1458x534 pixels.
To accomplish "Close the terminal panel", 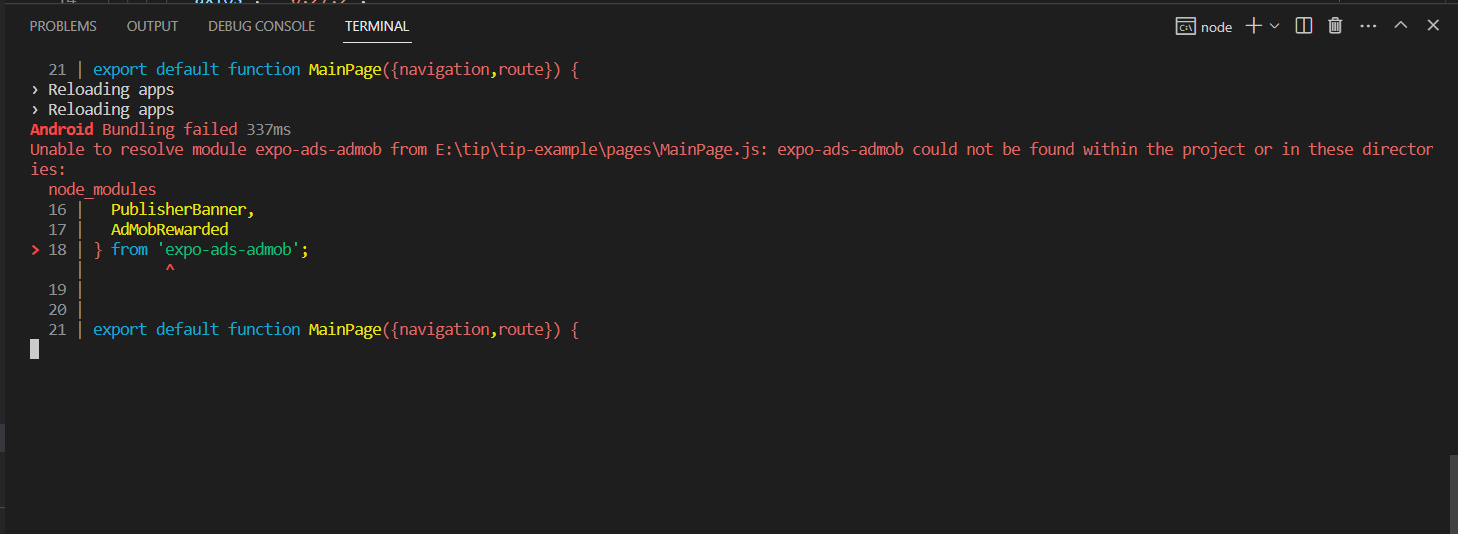I will (x=1433, y=26).
